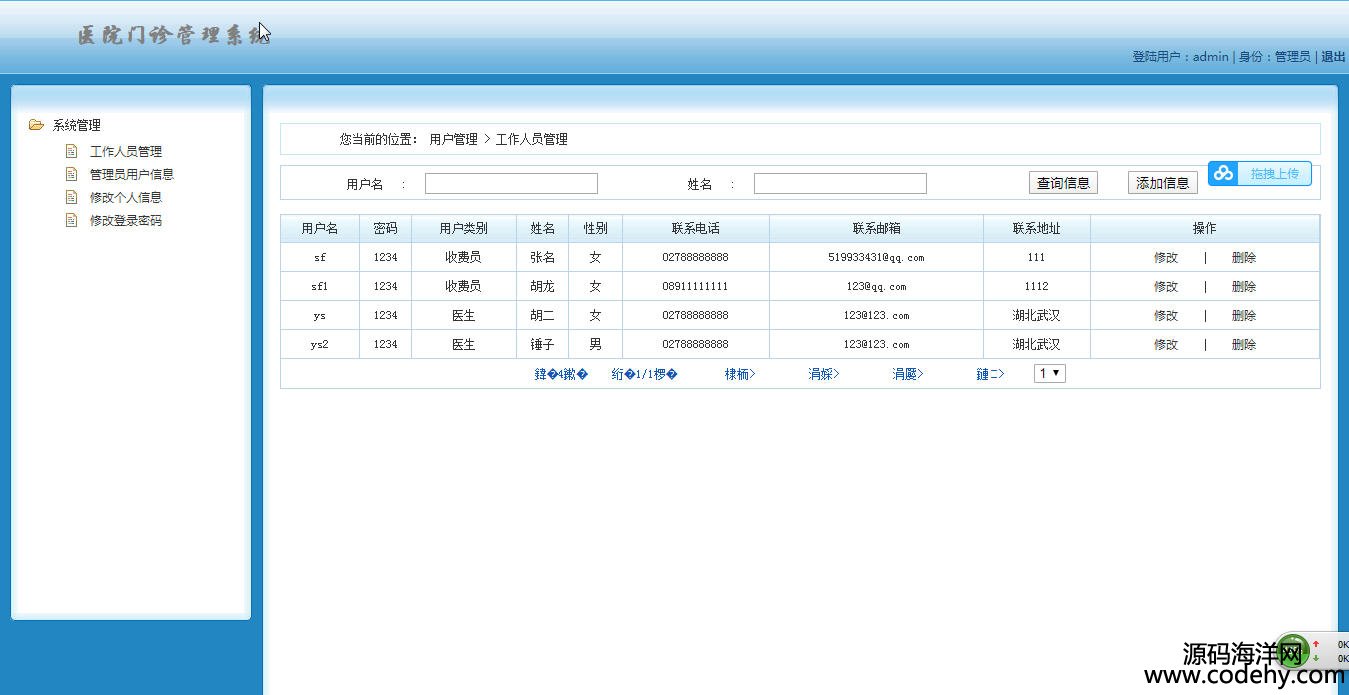Image resolution: width=1349 pixels, height=695 pixels.
Task: Click the document icon beside 修改登录密码
Action: tap(71, 220)
